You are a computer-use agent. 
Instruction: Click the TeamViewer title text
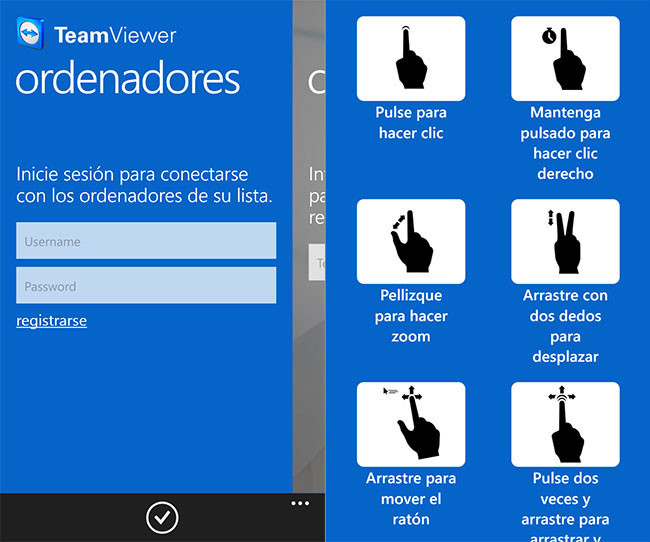pos(115,35)
